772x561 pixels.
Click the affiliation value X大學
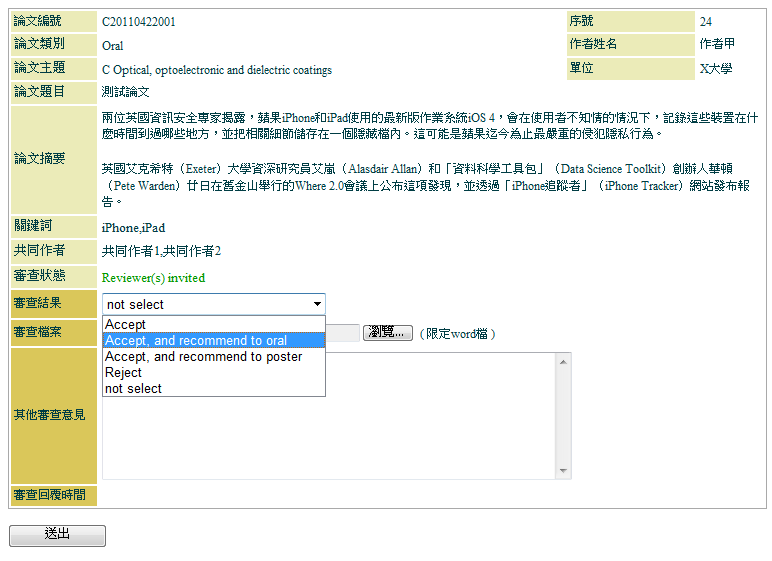(x=715, y=69)
